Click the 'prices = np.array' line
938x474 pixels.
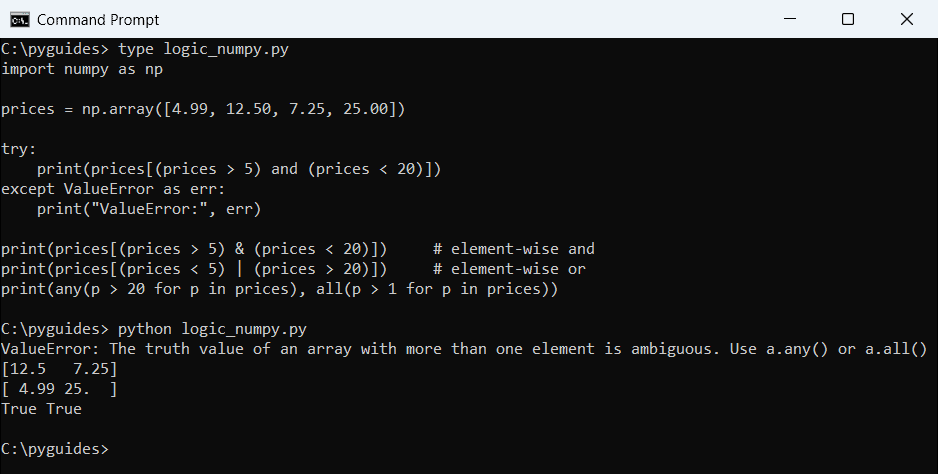click(x=203, y=109)
